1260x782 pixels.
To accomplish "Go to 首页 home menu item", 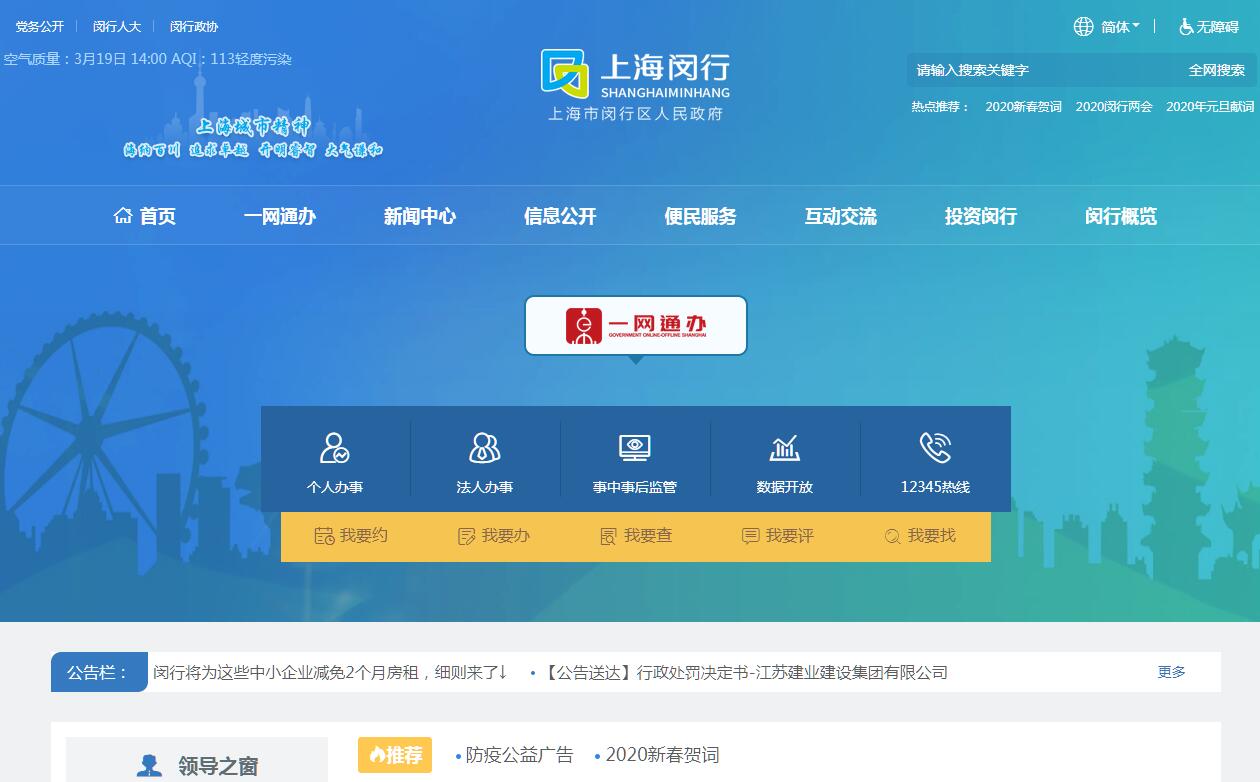I will click(145, 216).
